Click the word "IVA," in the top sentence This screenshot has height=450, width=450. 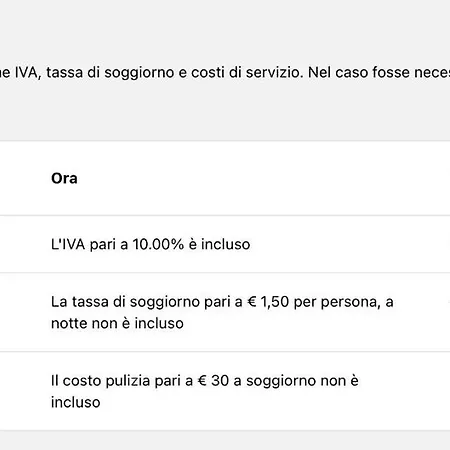click(28, 72)
